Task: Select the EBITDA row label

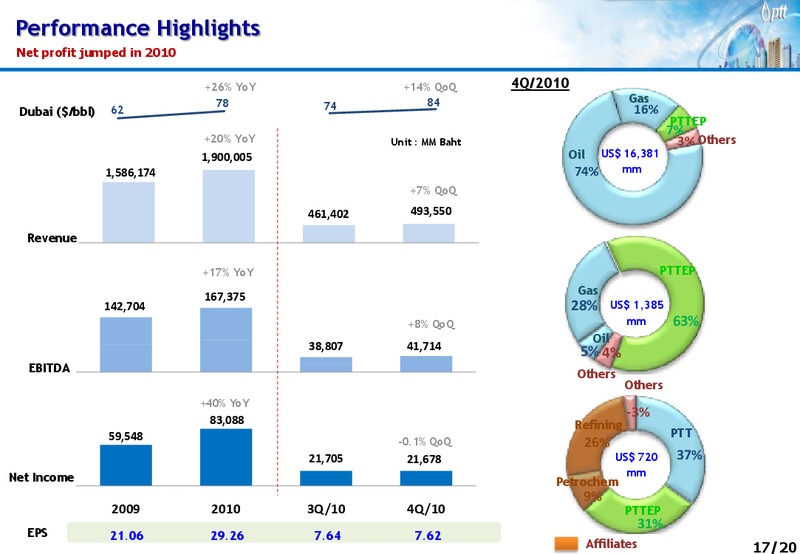Action: [x=49, y=368]
